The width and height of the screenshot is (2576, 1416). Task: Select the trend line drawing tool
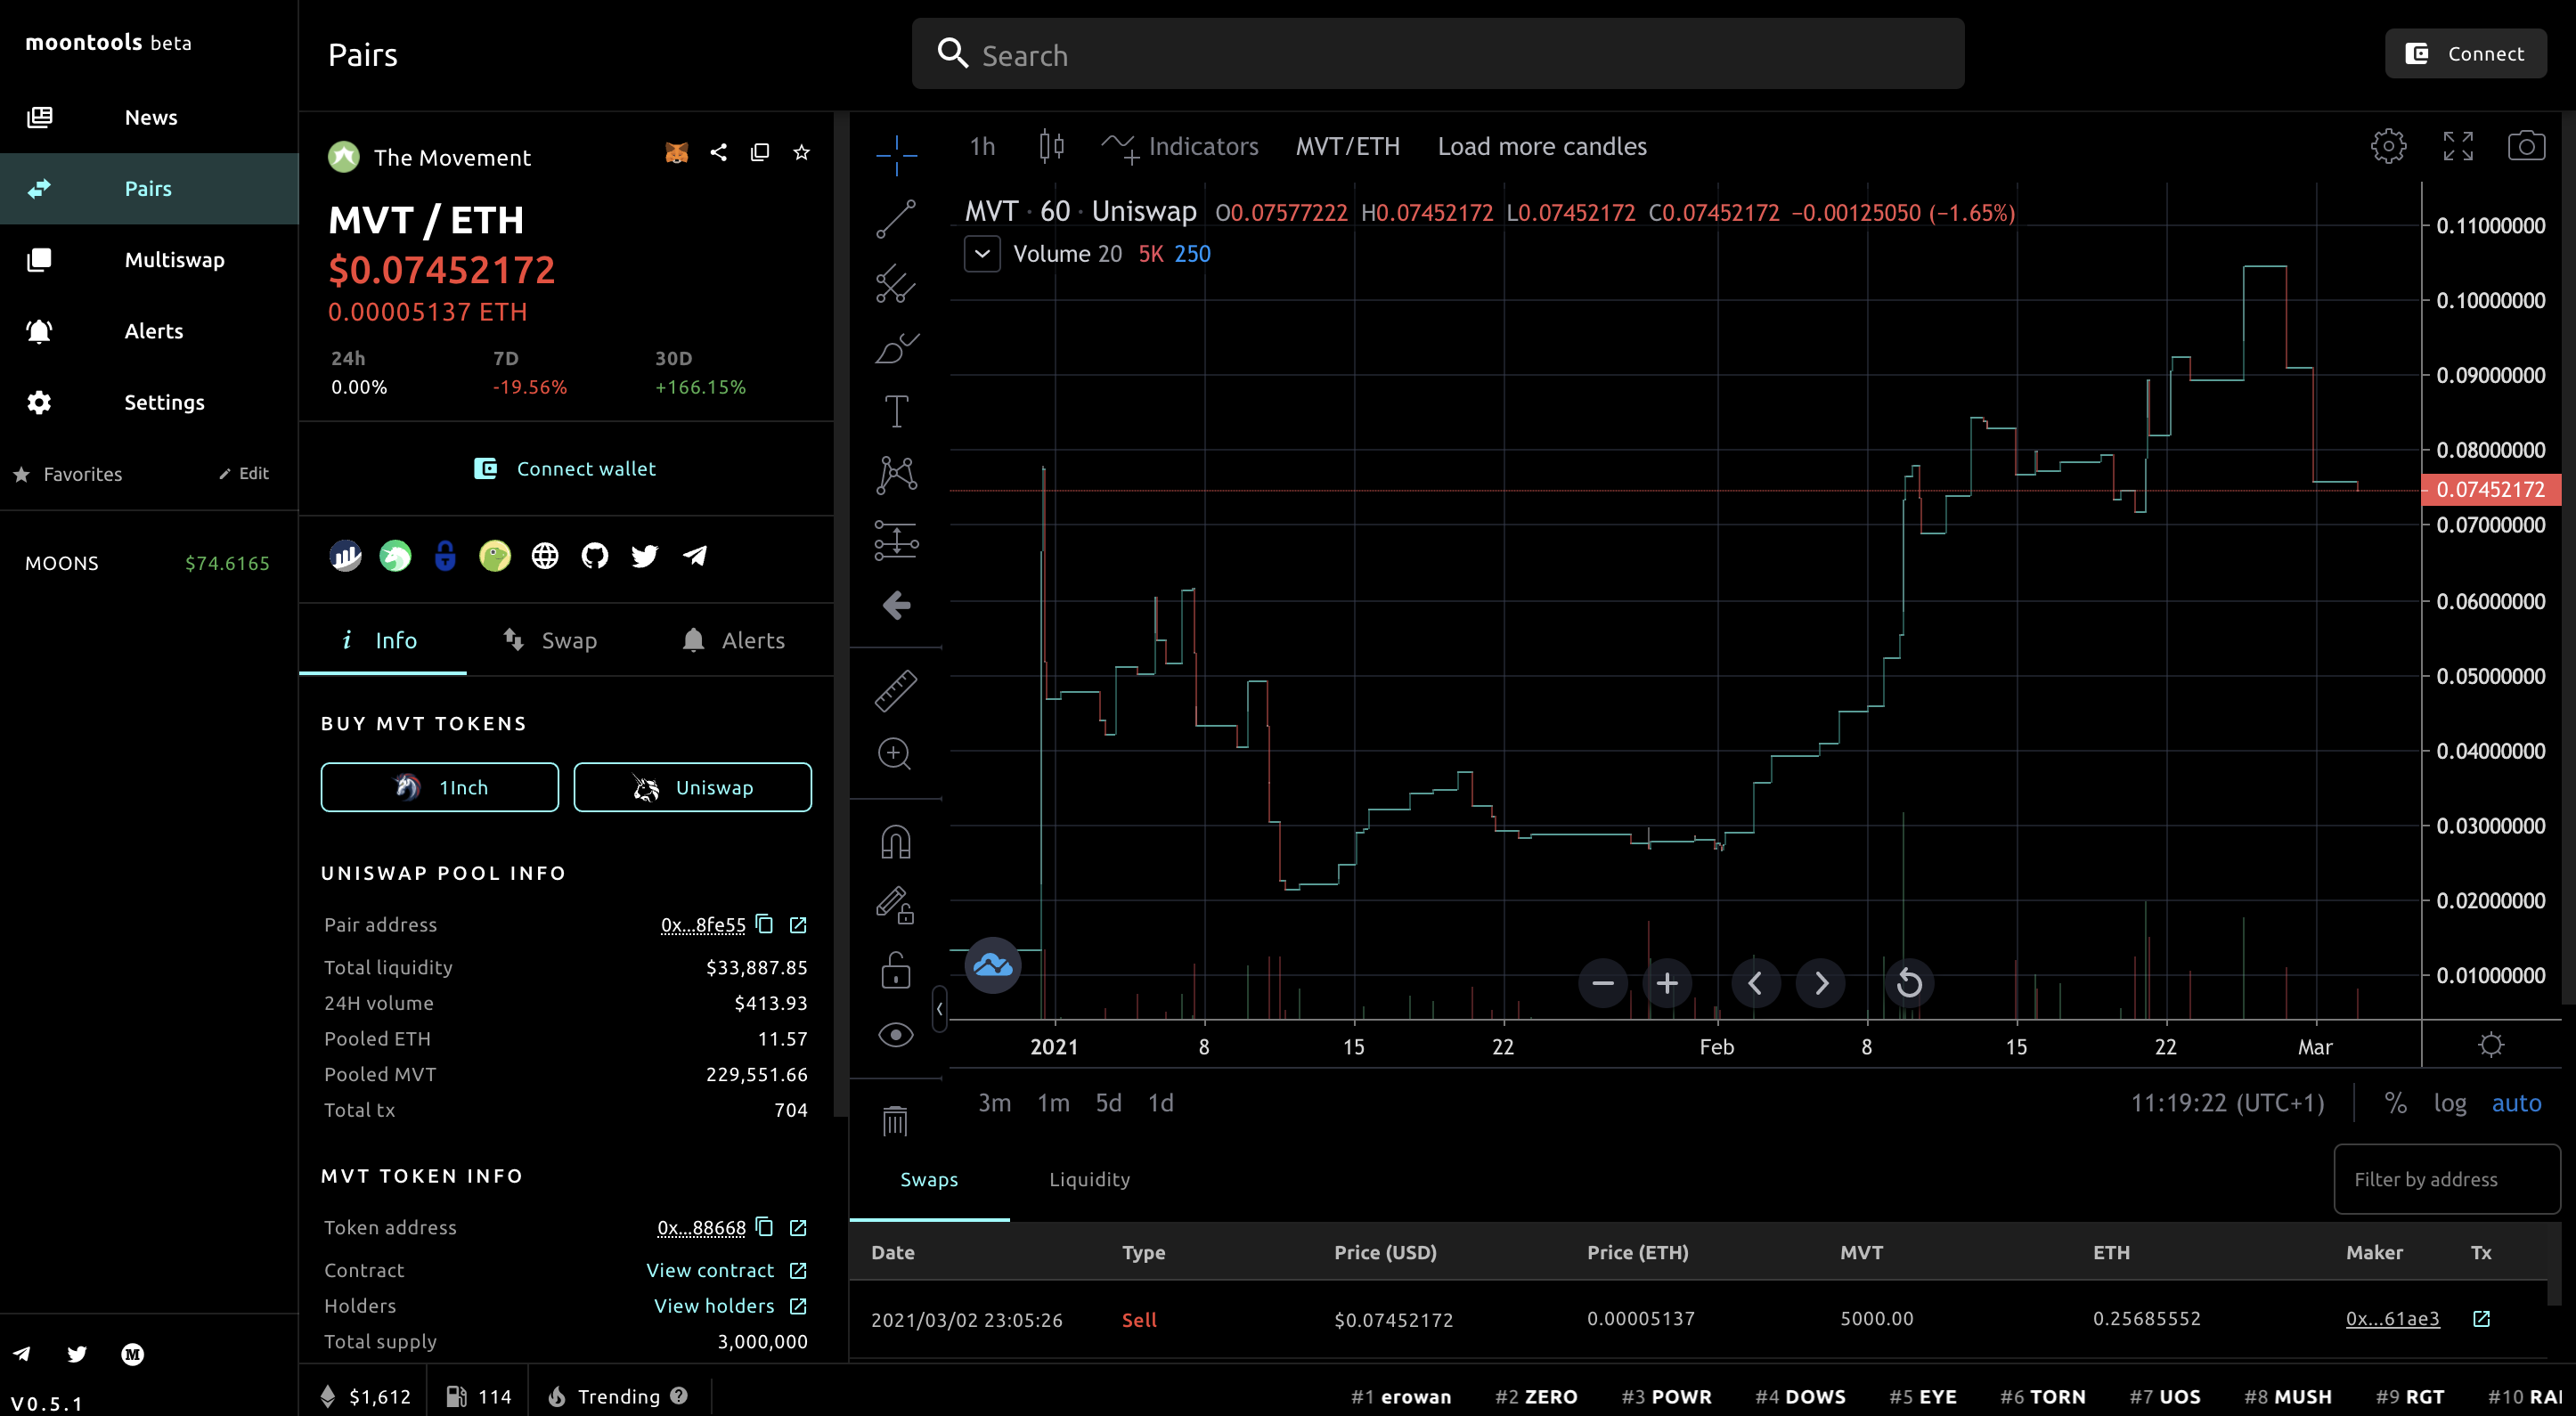[896, 219]
